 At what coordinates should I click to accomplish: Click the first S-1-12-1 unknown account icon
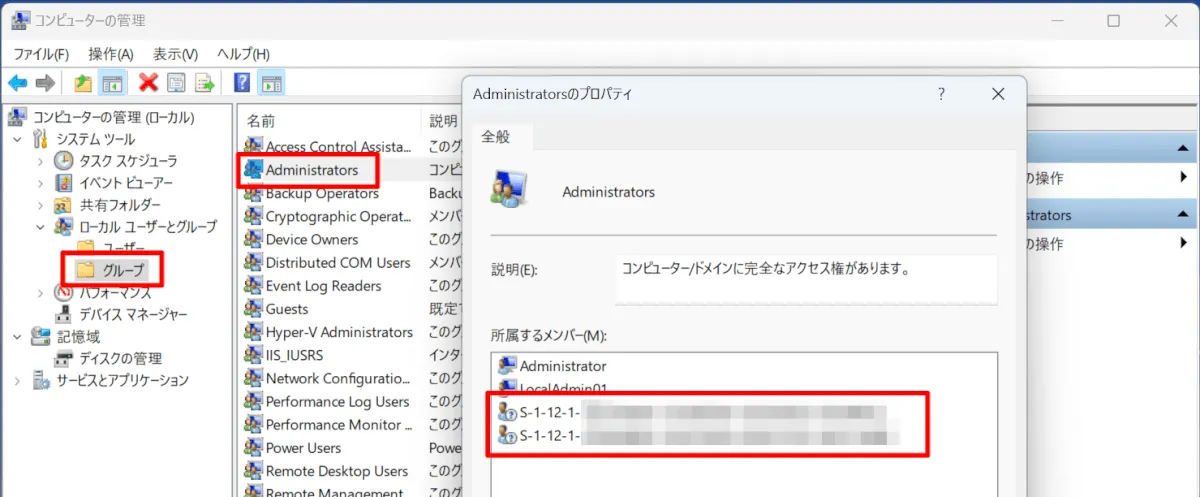pyautogui.click(x=507, y=412)
